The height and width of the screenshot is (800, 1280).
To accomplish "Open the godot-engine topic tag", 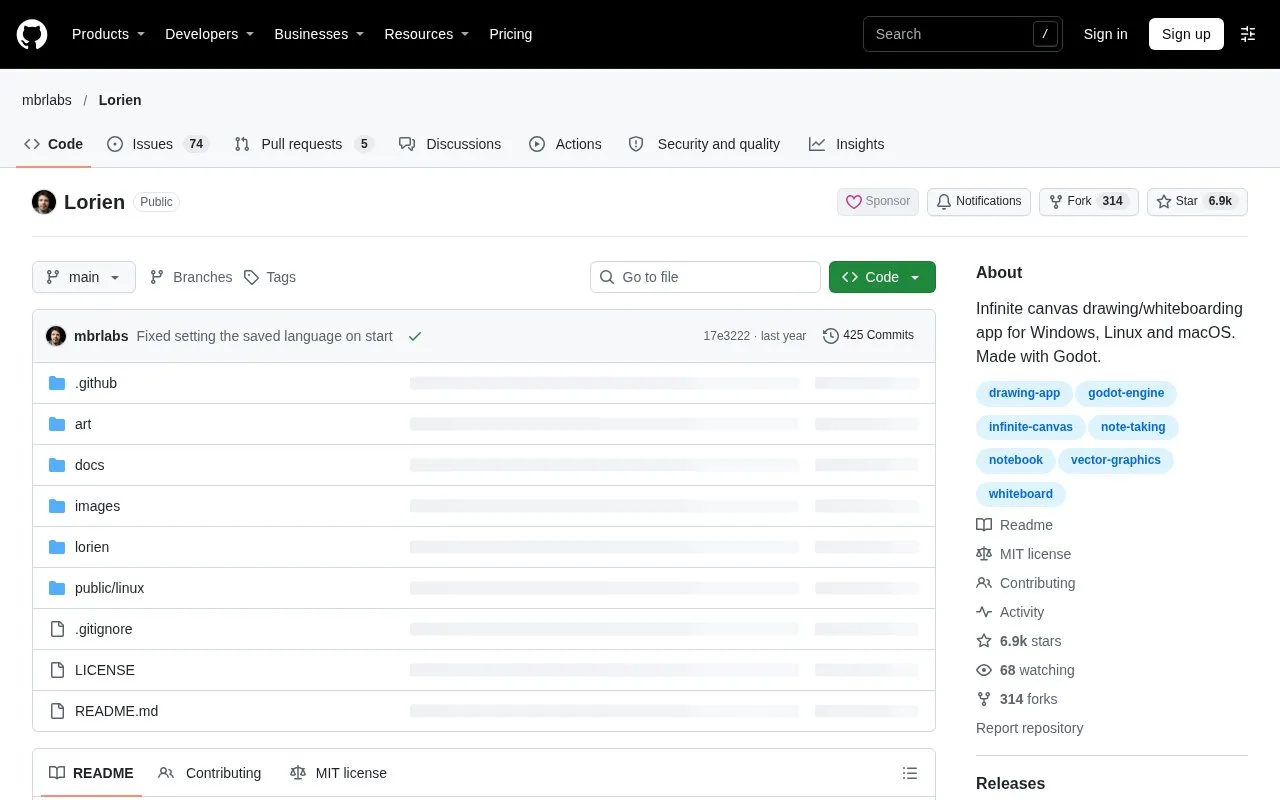I will [x=1126, y=393].
